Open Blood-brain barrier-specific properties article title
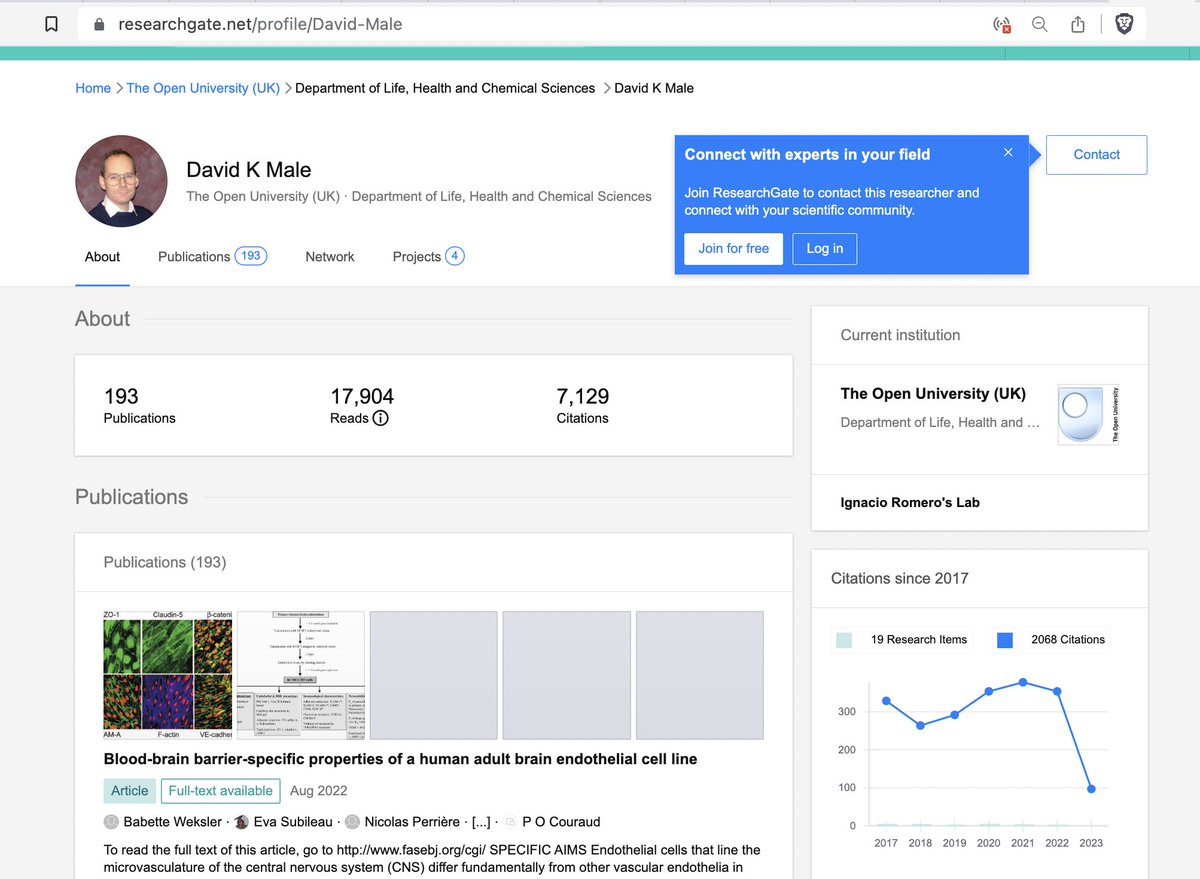1200x879 pixels. (401, 759)
